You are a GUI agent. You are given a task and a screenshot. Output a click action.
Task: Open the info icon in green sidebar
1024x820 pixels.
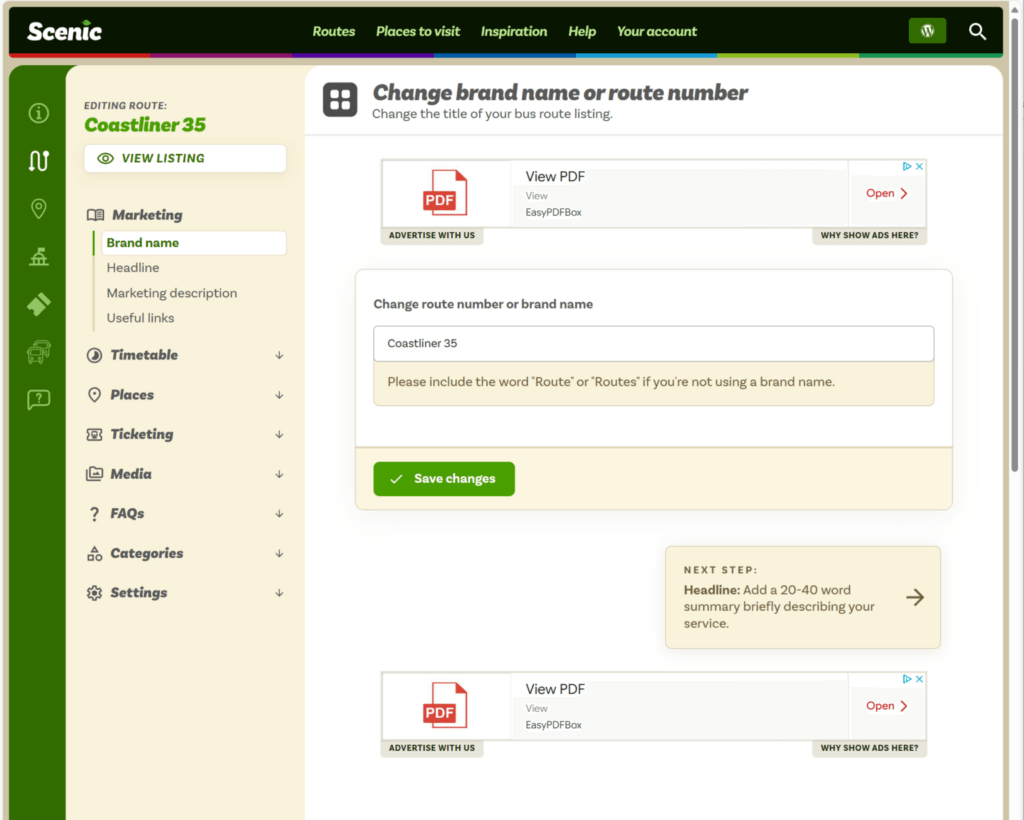coord(39,113)
